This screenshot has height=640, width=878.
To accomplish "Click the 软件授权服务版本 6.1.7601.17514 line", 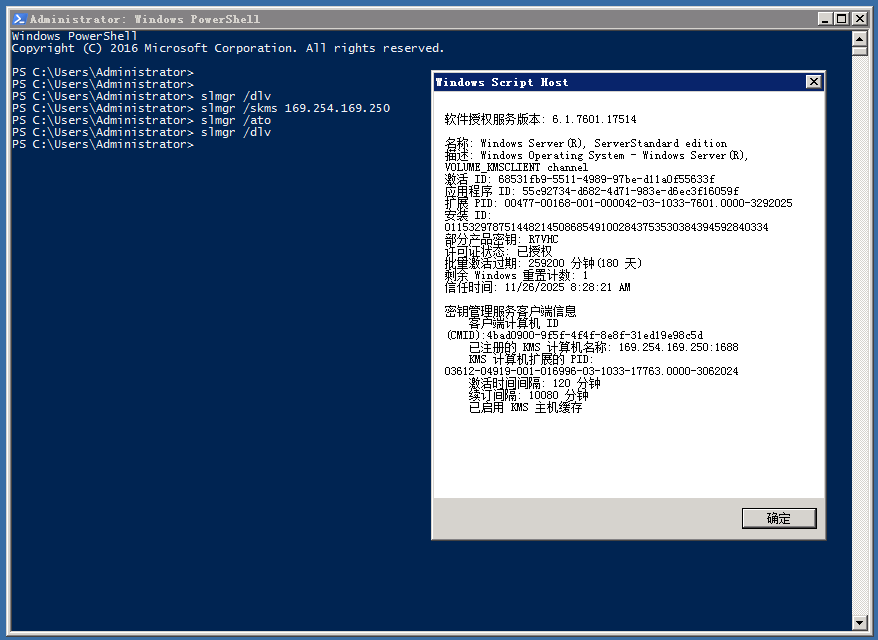I will tap(540, 119).
